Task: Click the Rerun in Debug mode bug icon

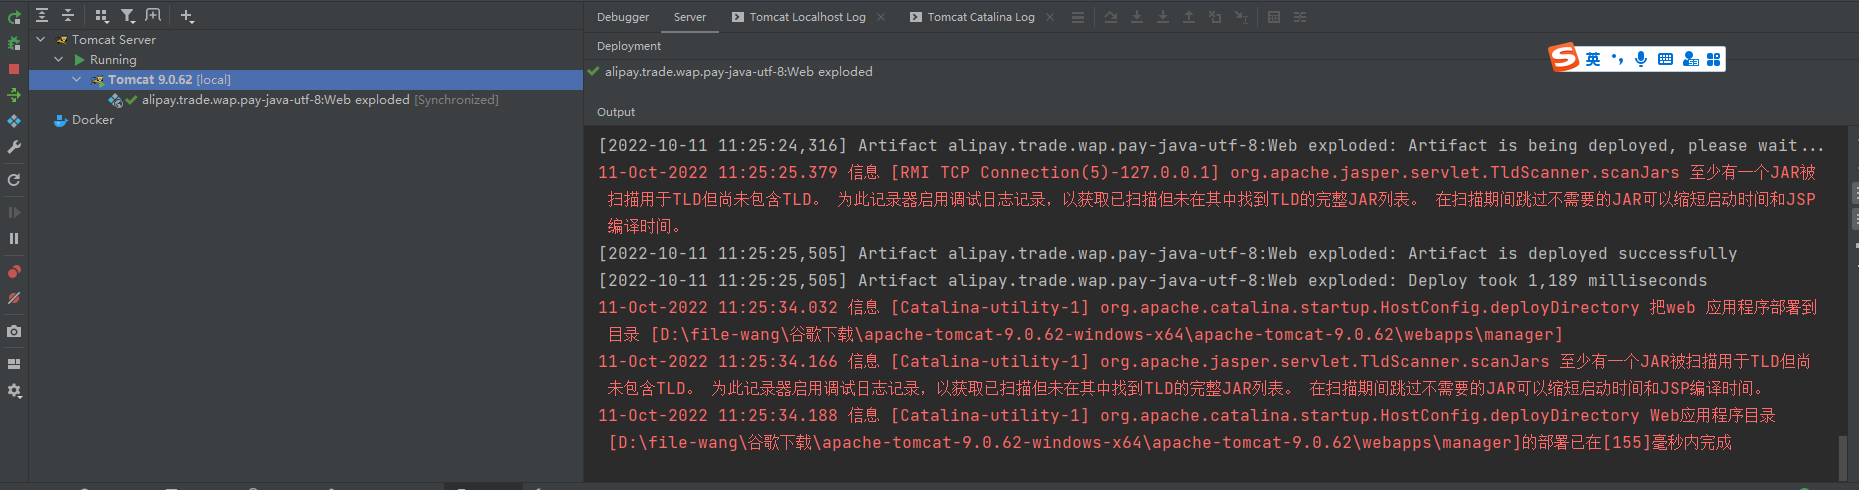Action: click(x=14, y=43)
